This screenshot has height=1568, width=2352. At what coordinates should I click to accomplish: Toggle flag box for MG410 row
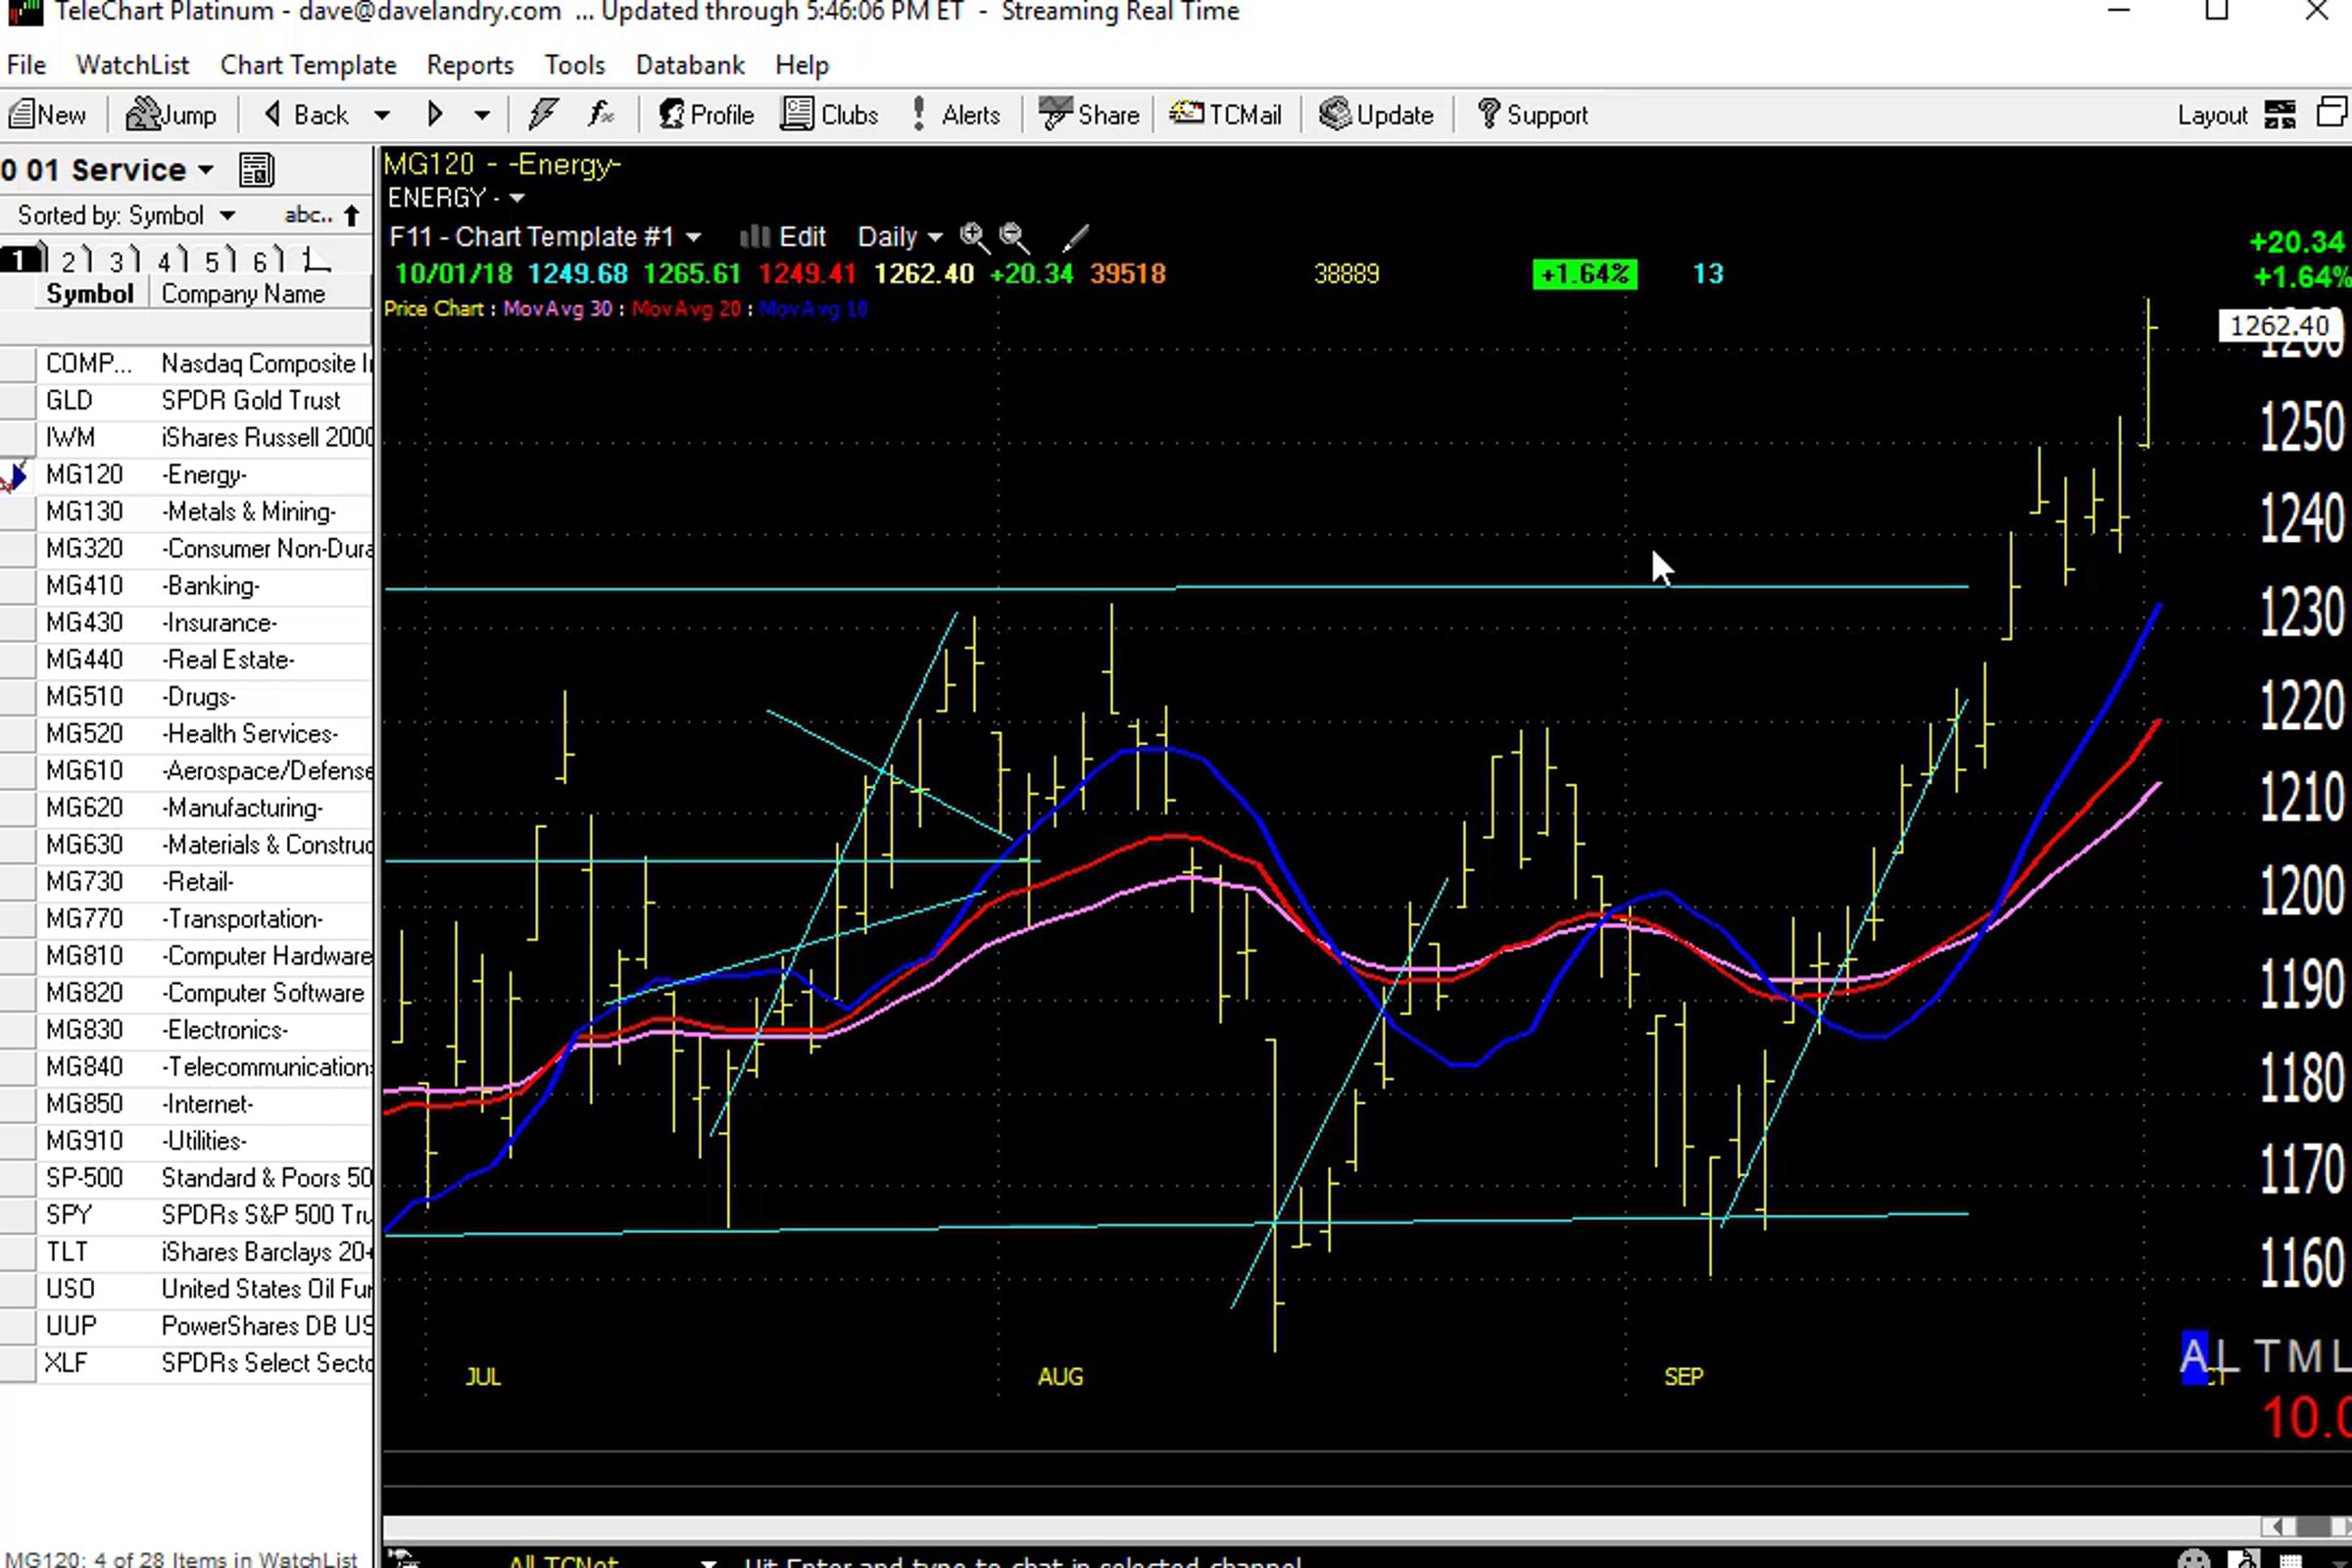(18, 586)
